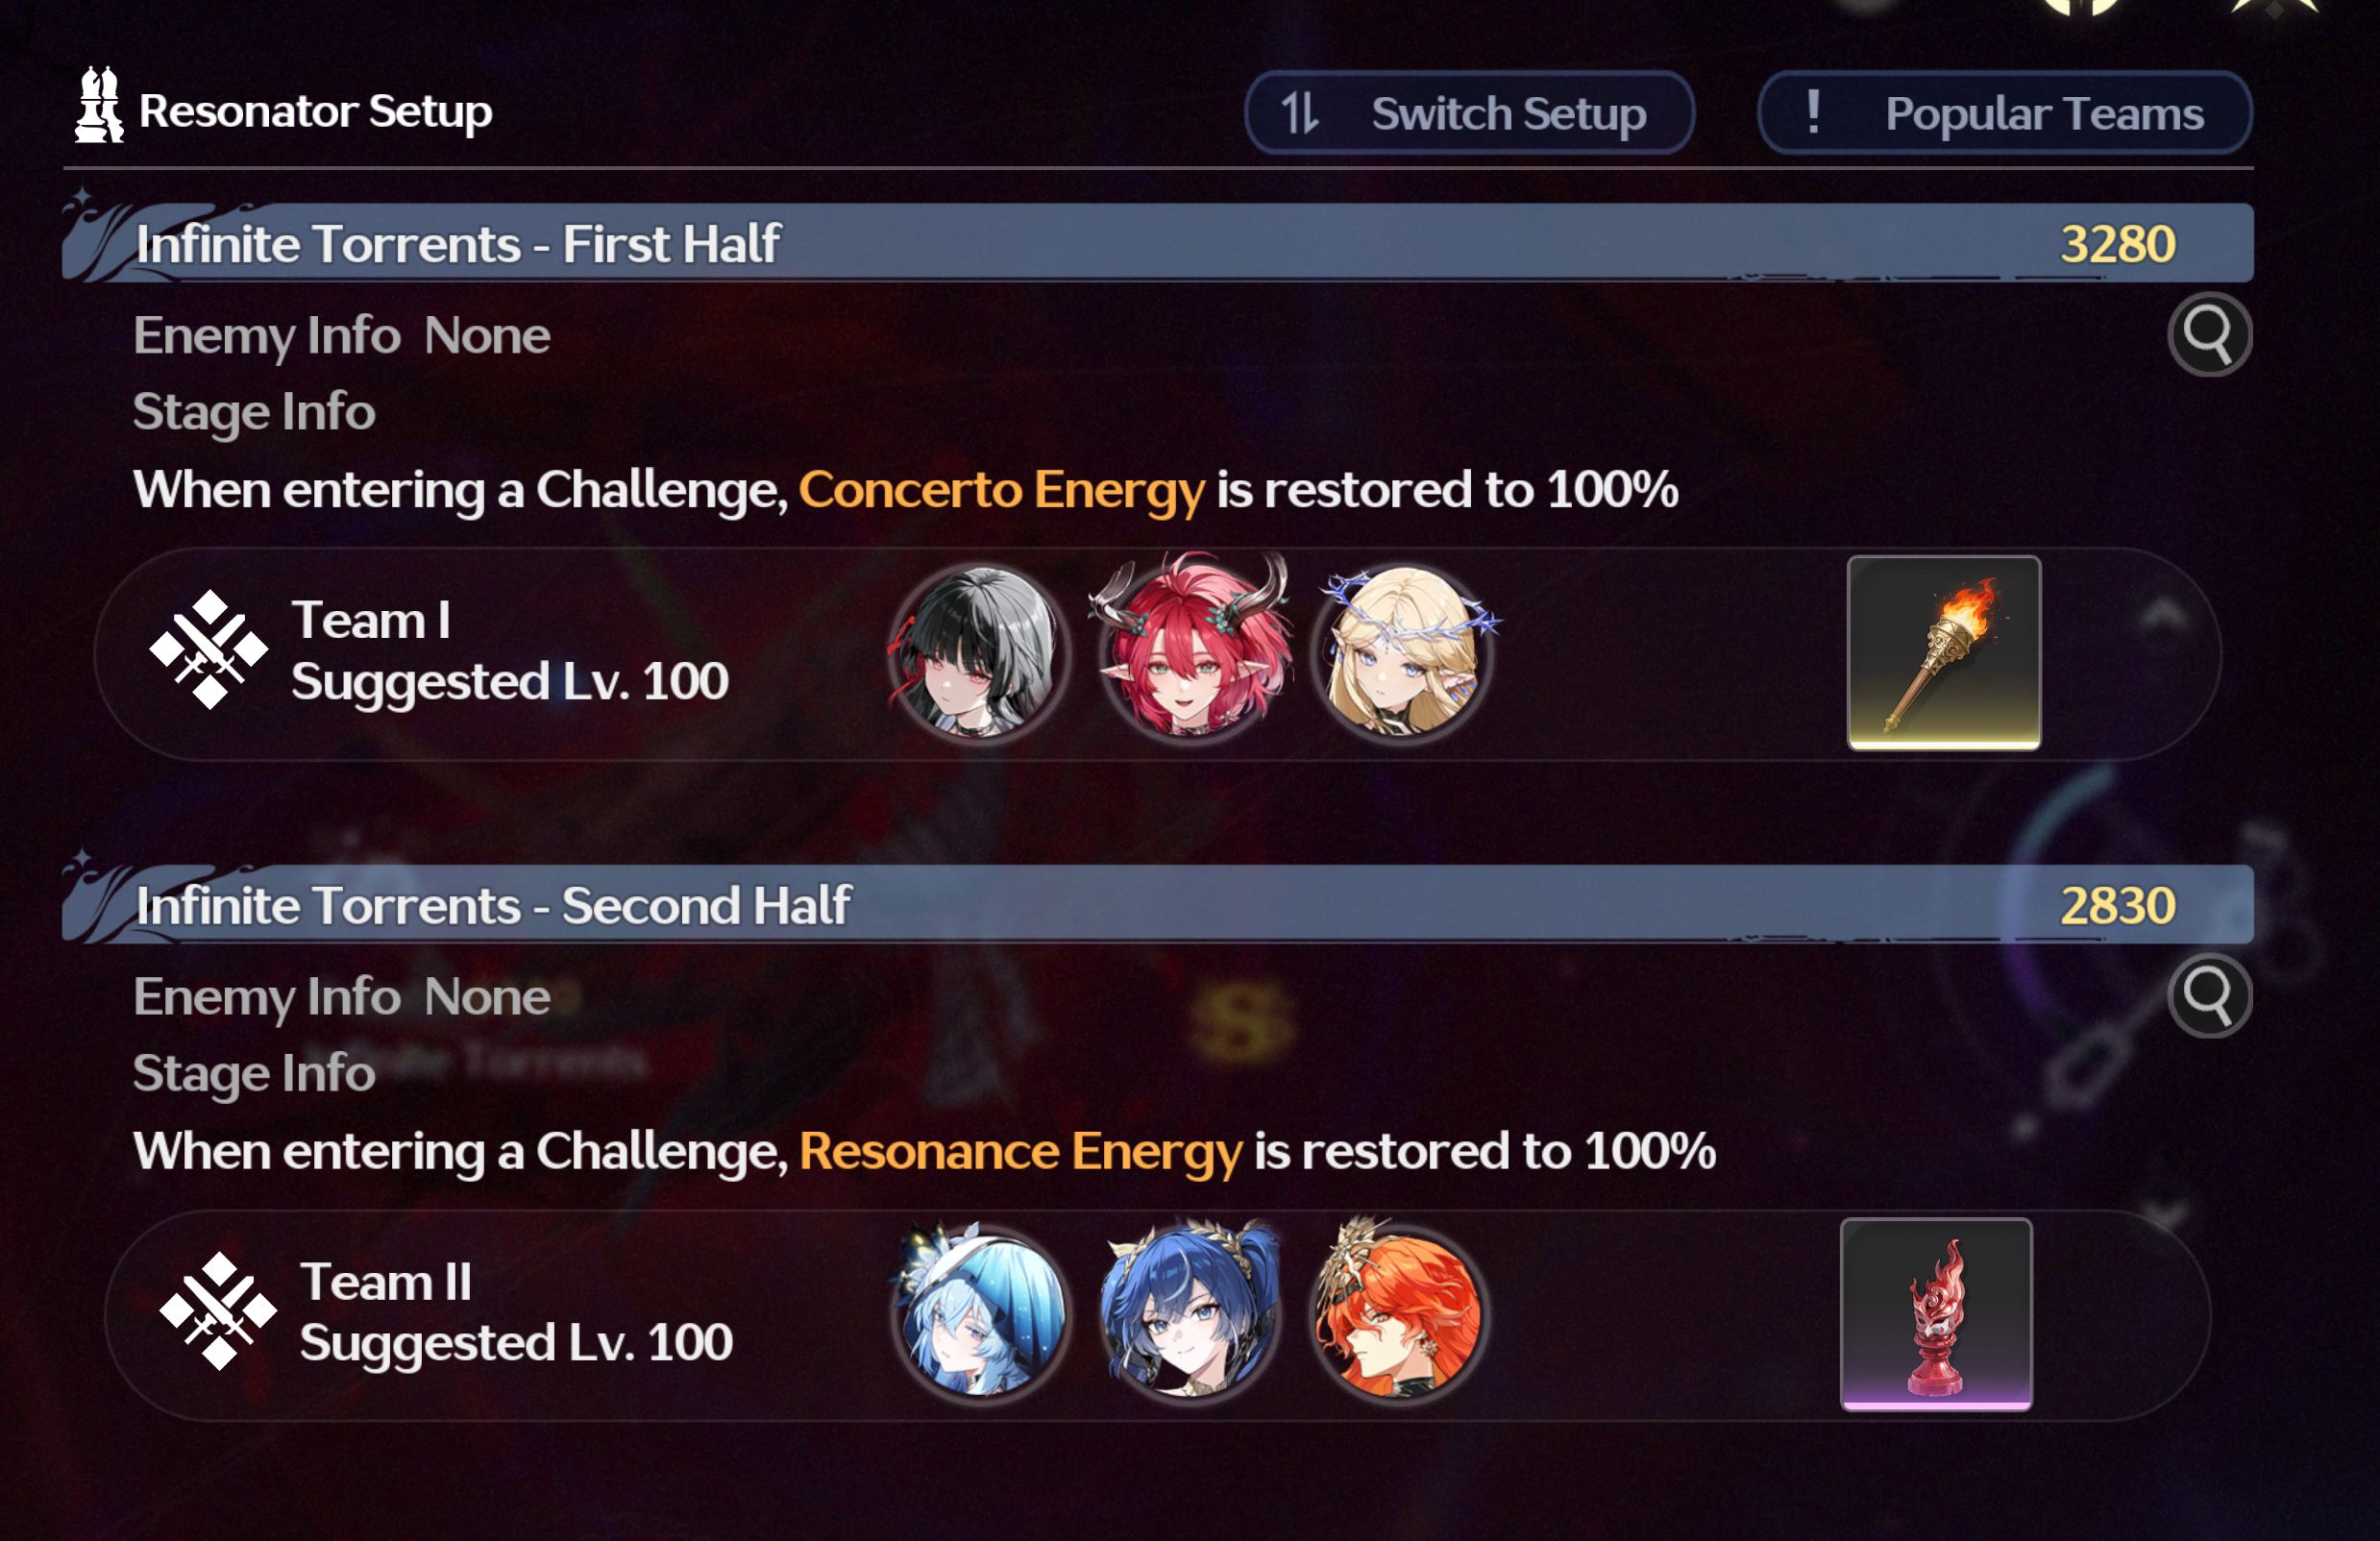Click the Team I crossed swords icon

209,650
